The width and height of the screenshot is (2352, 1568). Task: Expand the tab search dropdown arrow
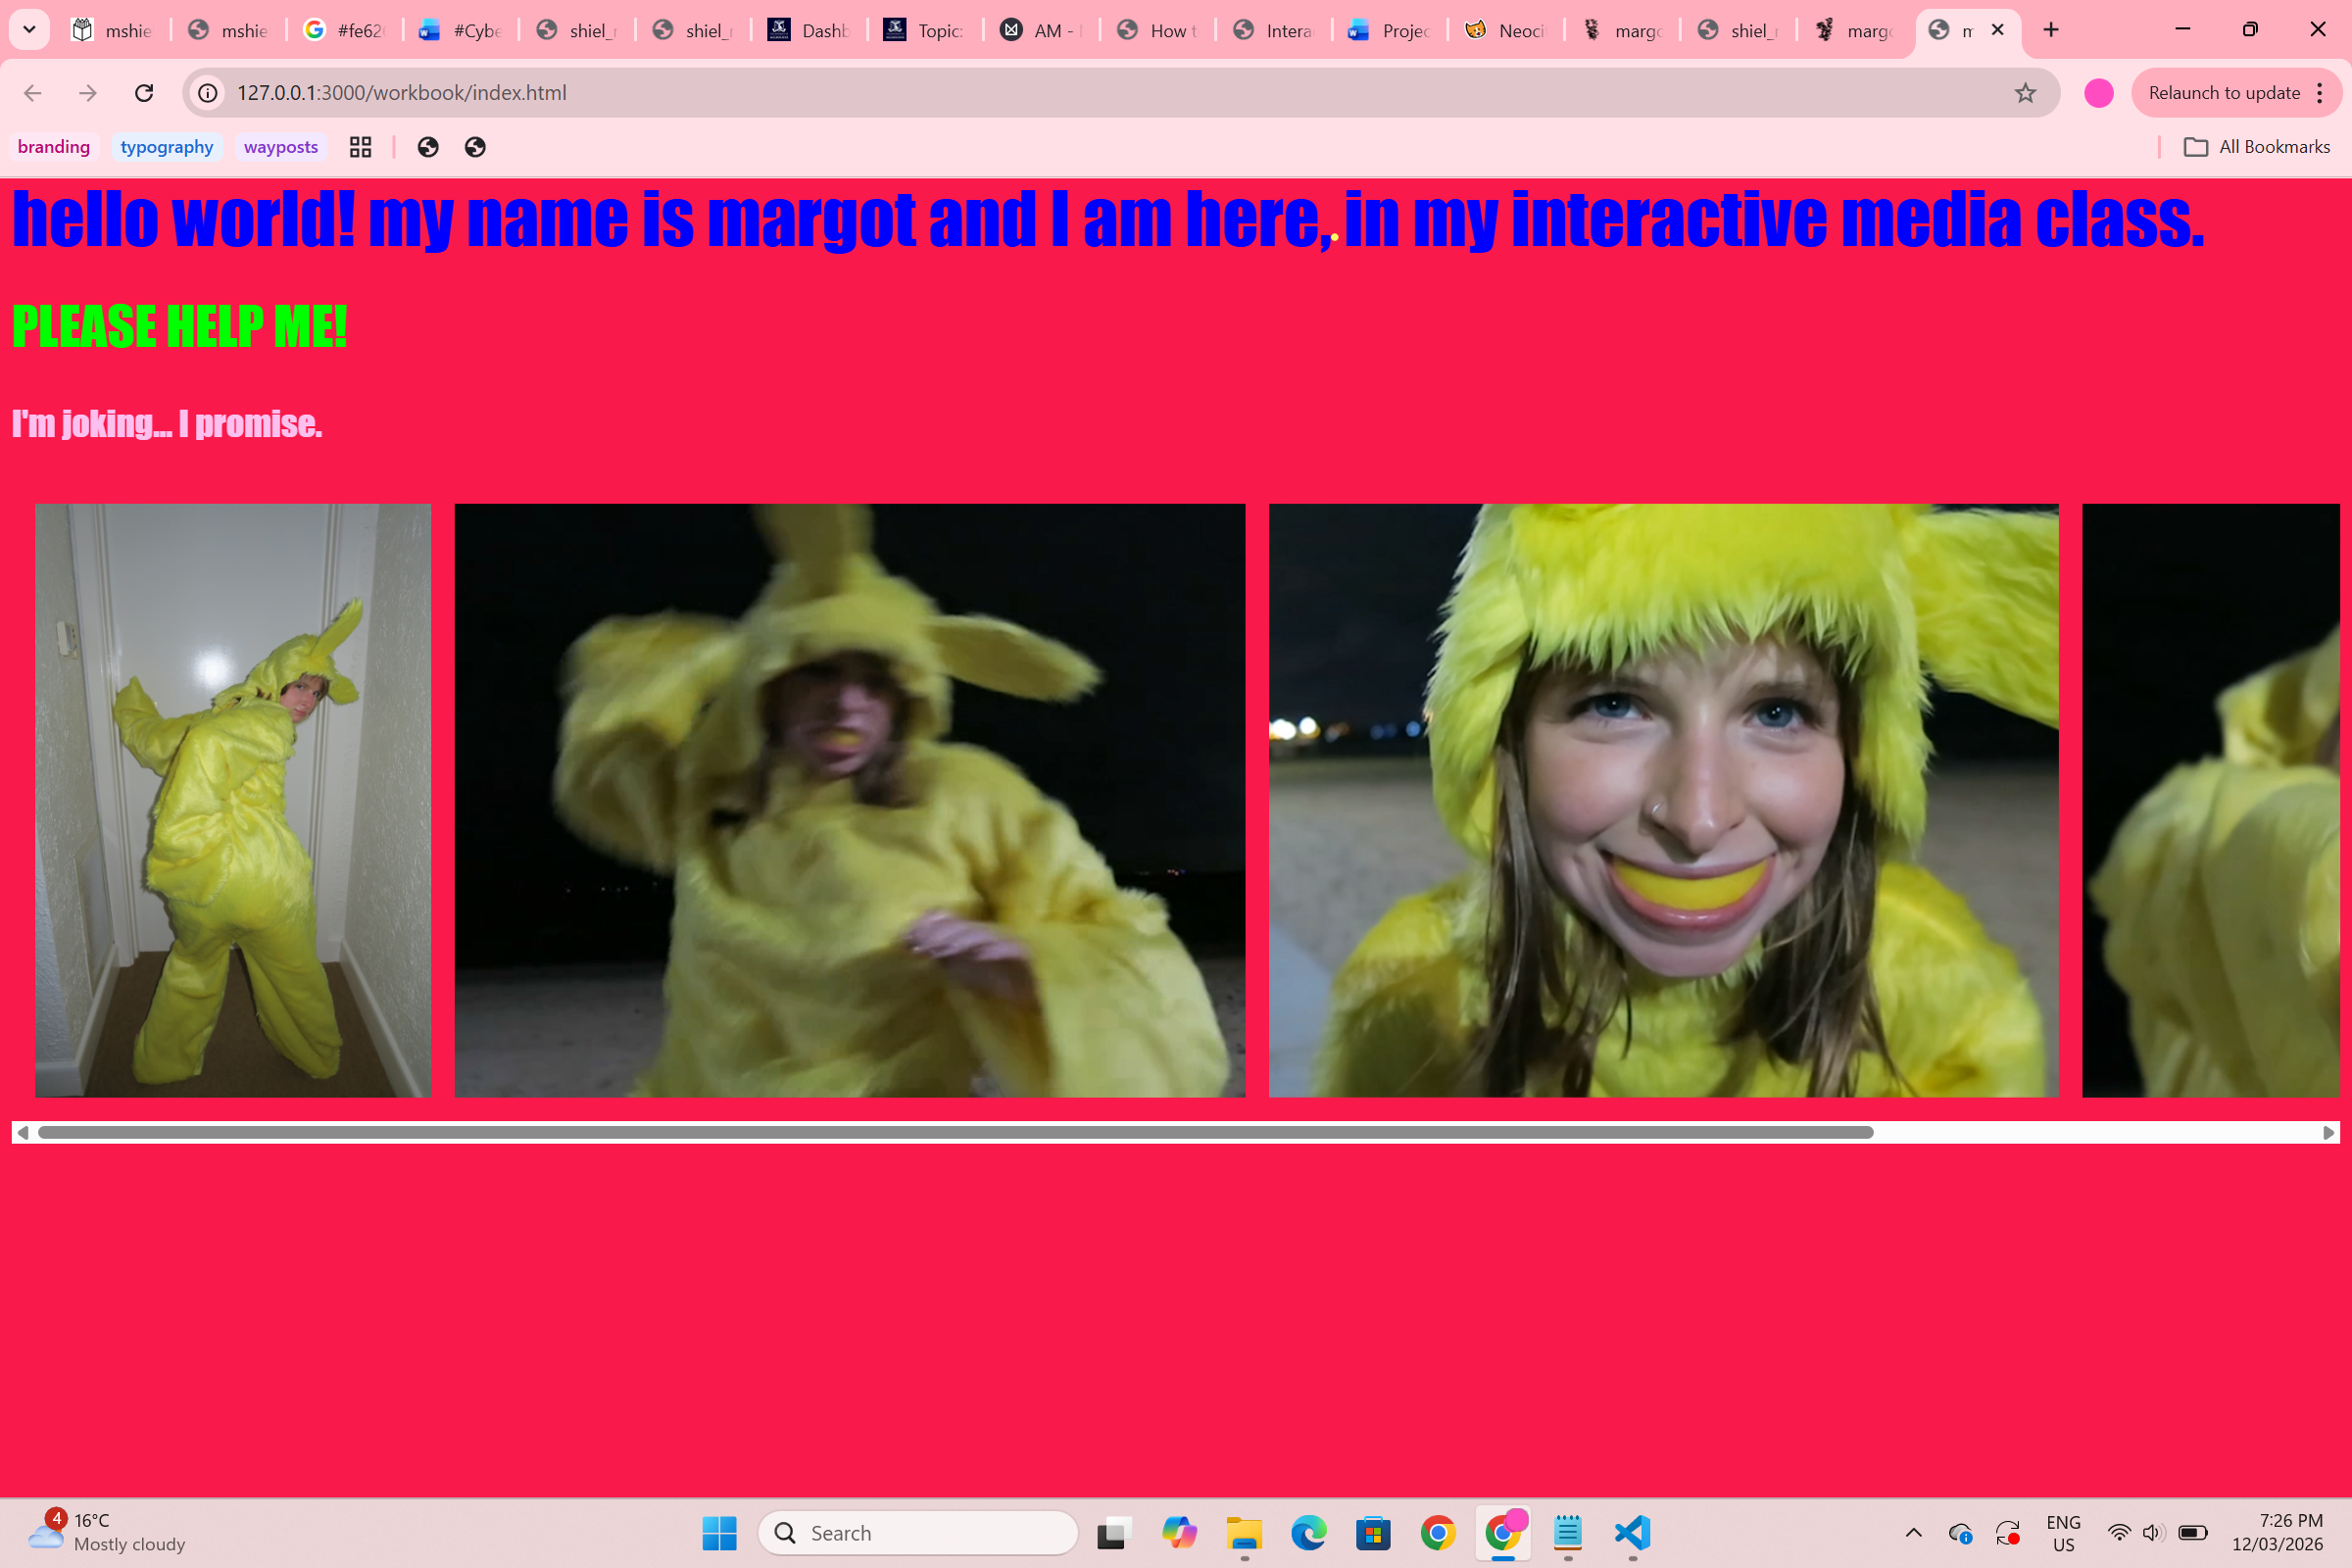pos(29,30)
